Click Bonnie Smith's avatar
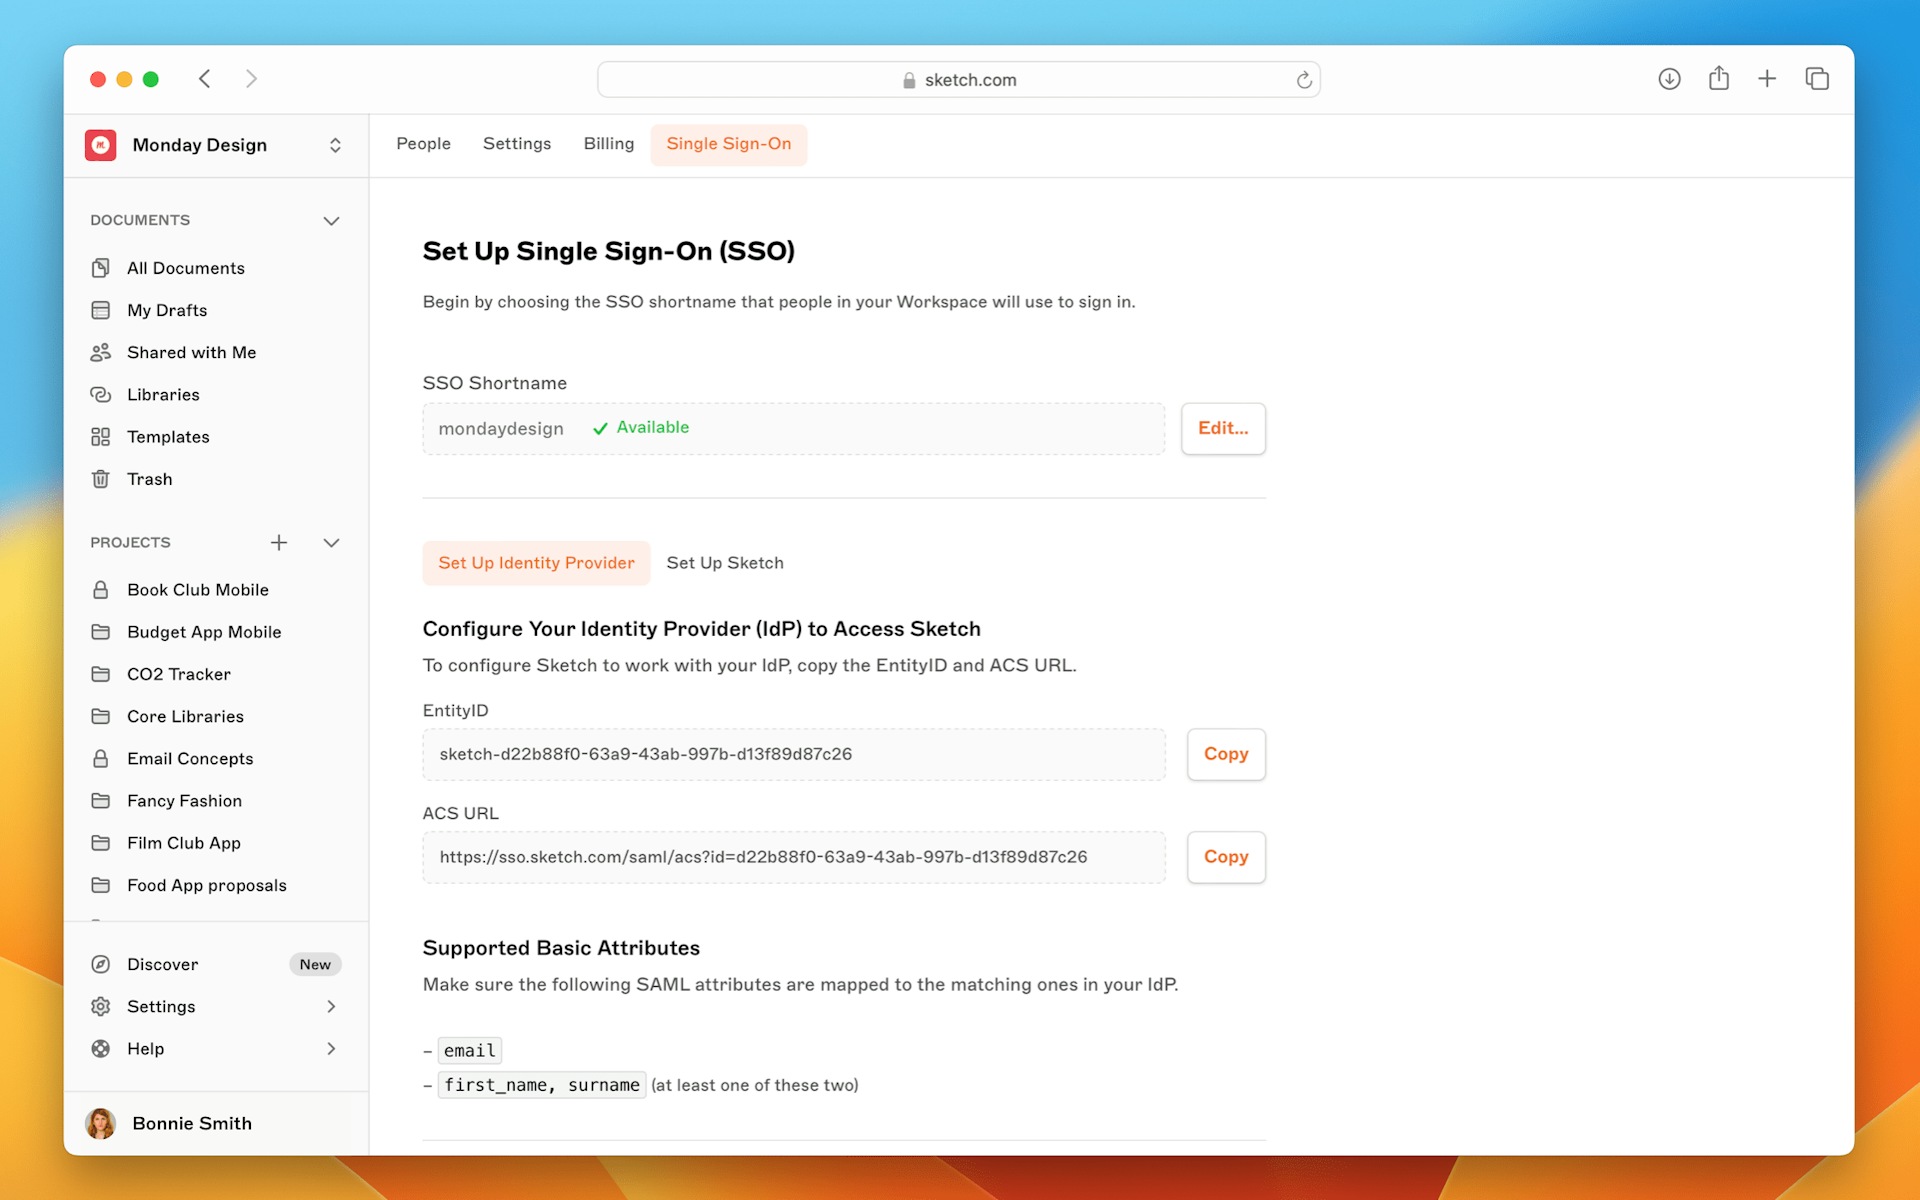 click(100, 1123)
